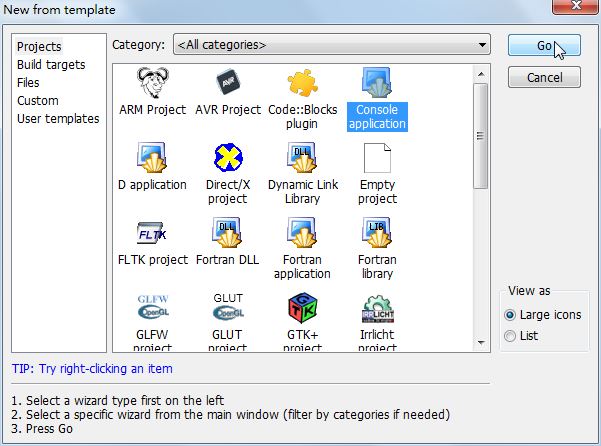
Task: Select the ARM Project template icon
Action: 153,84
